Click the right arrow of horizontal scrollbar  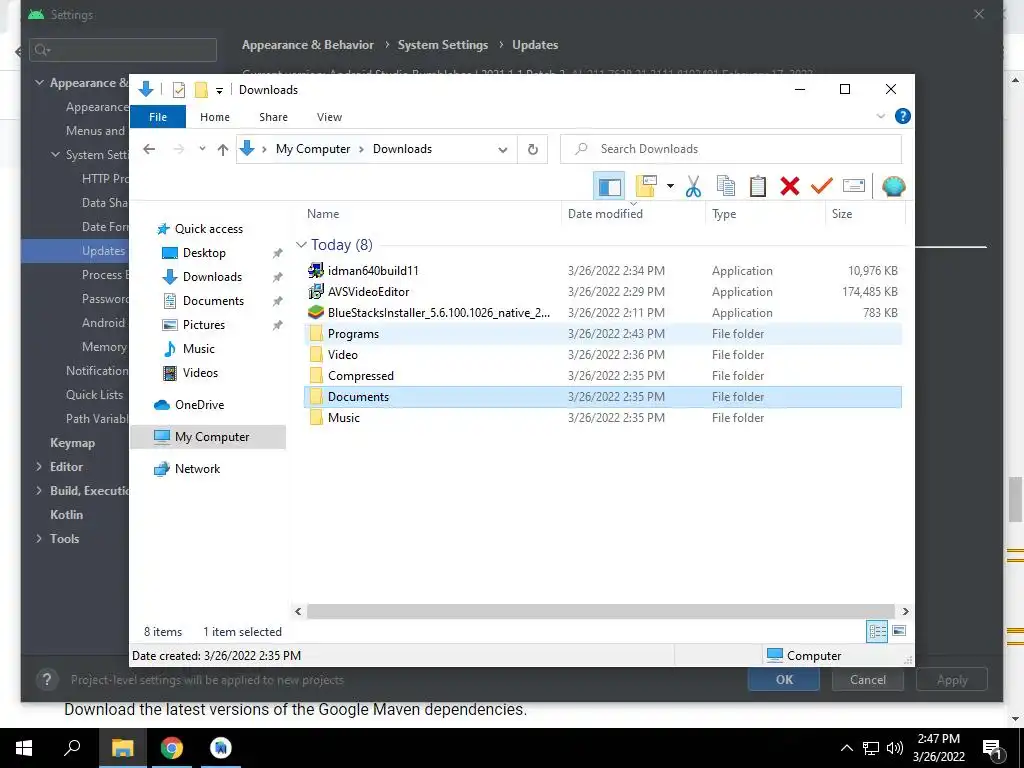pos(905,611)
